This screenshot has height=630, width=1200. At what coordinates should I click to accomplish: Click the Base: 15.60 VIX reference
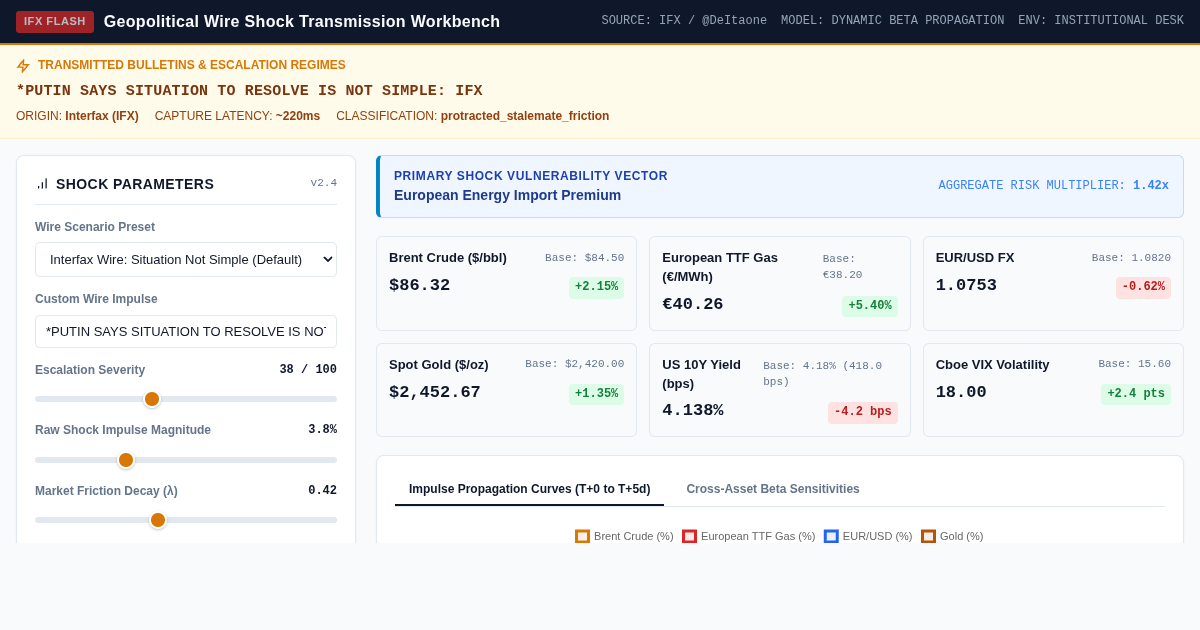pos(1134,364)
